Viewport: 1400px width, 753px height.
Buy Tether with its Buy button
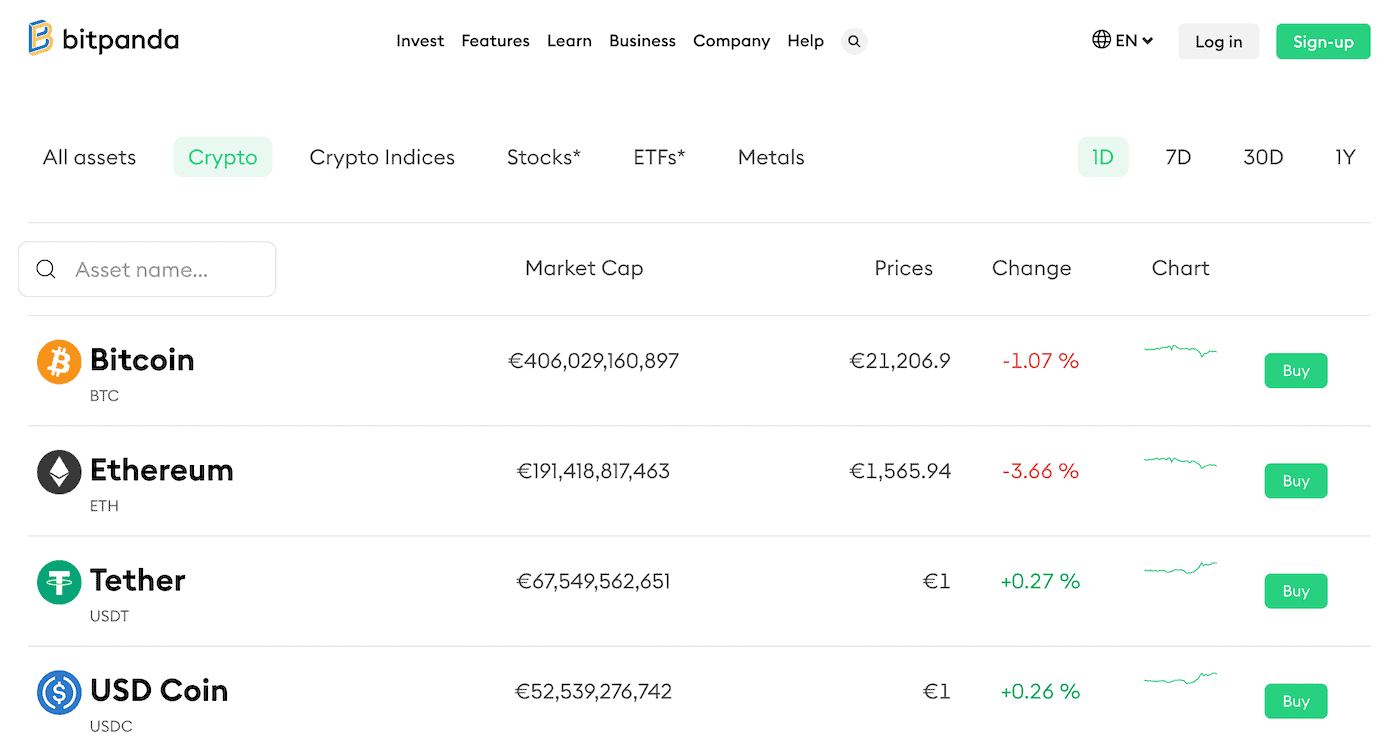click(x=1296, y=591)
